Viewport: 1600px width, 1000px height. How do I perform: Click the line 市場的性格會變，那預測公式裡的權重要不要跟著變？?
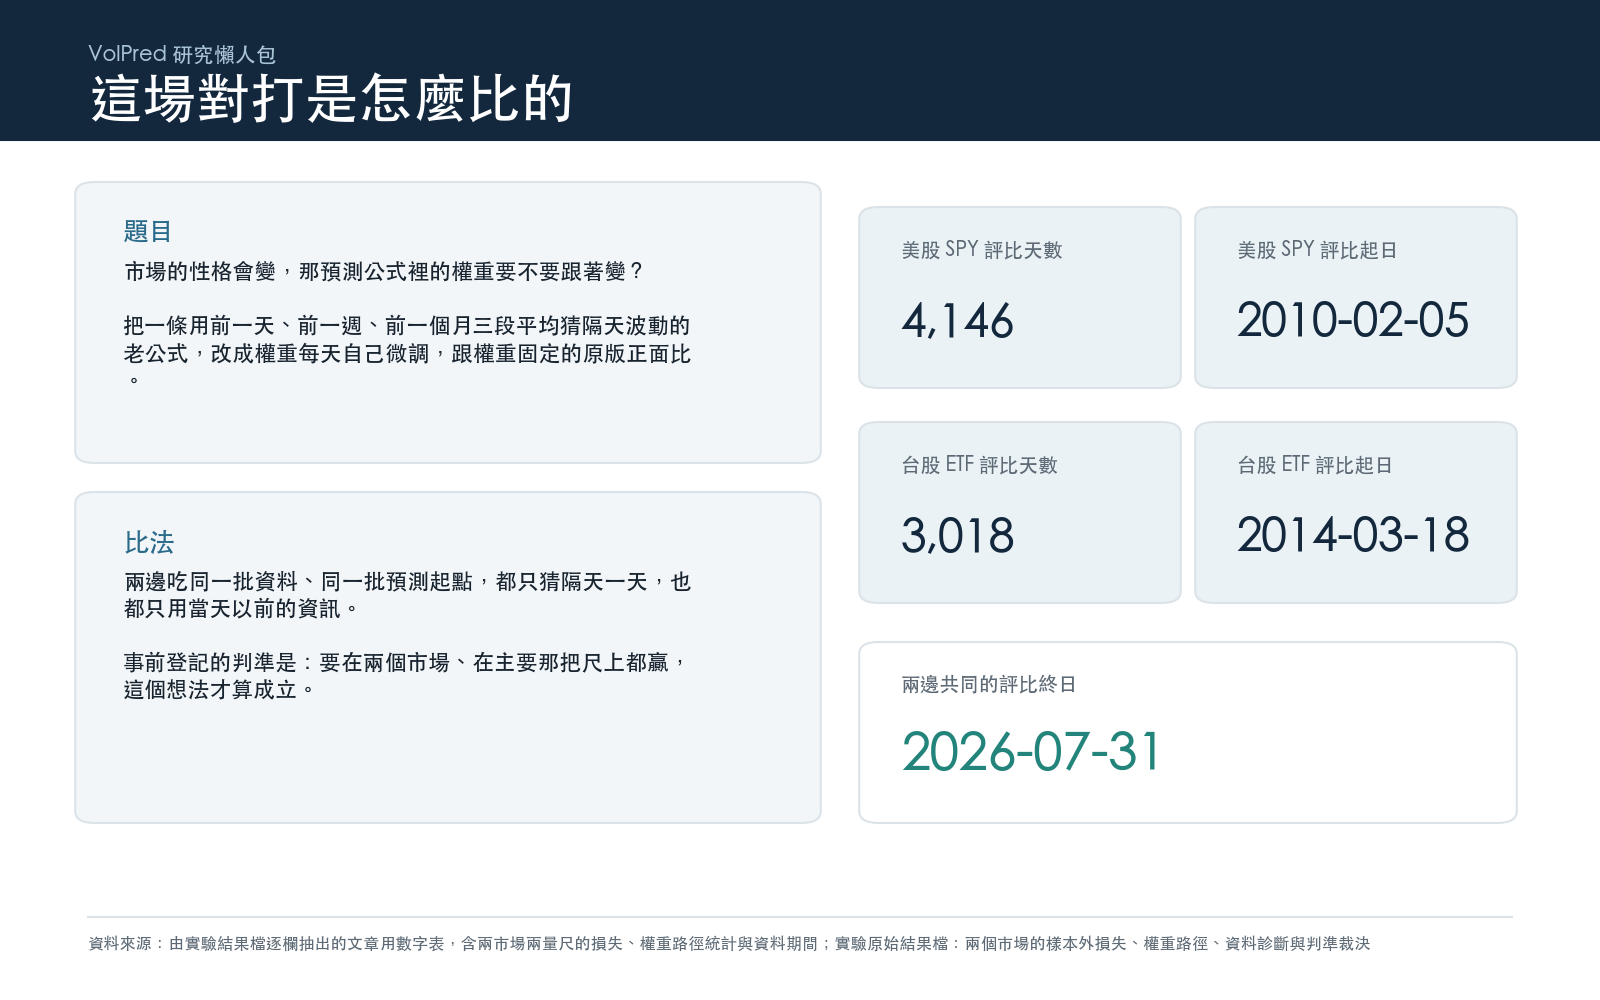click(x=385, y=272)
